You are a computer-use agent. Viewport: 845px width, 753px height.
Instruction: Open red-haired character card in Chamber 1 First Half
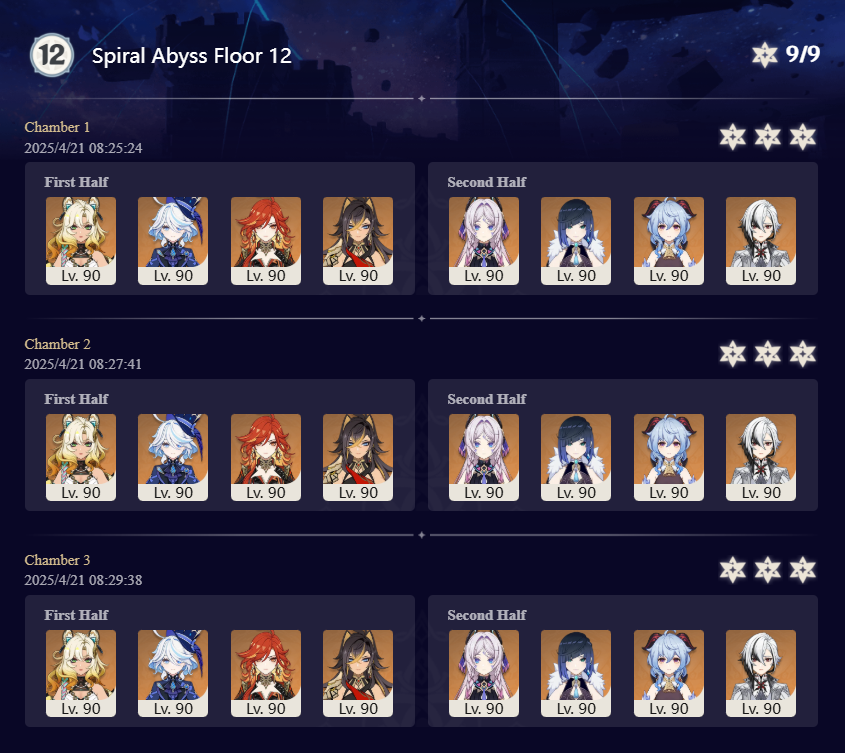click(x=266, y=240)
